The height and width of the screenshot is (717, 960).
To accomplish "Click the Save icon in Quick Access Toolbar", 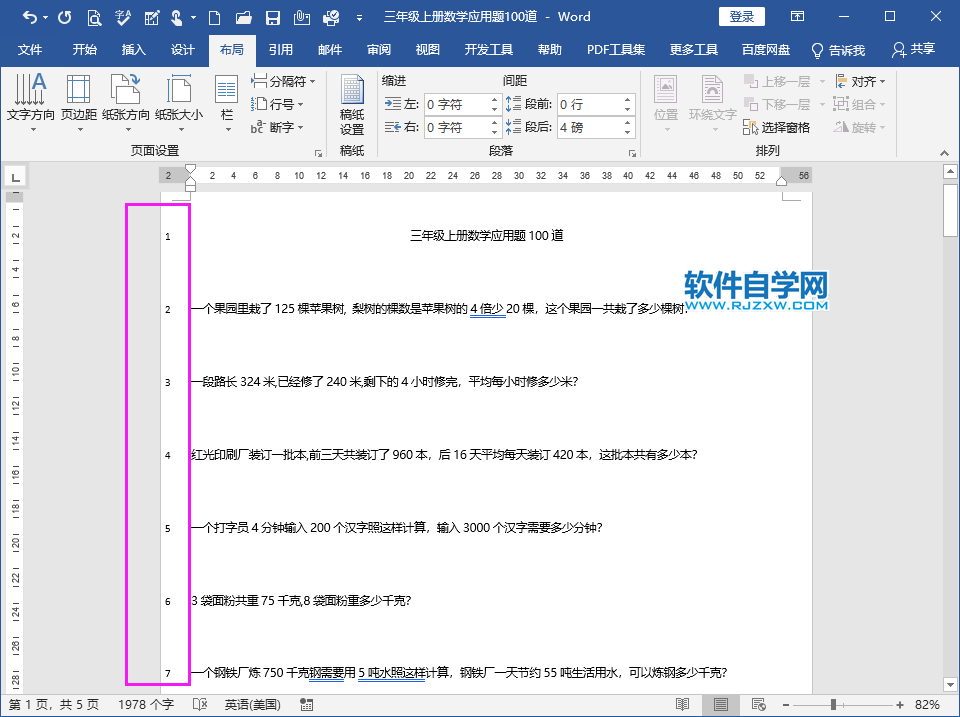I will tap(272, 16).
